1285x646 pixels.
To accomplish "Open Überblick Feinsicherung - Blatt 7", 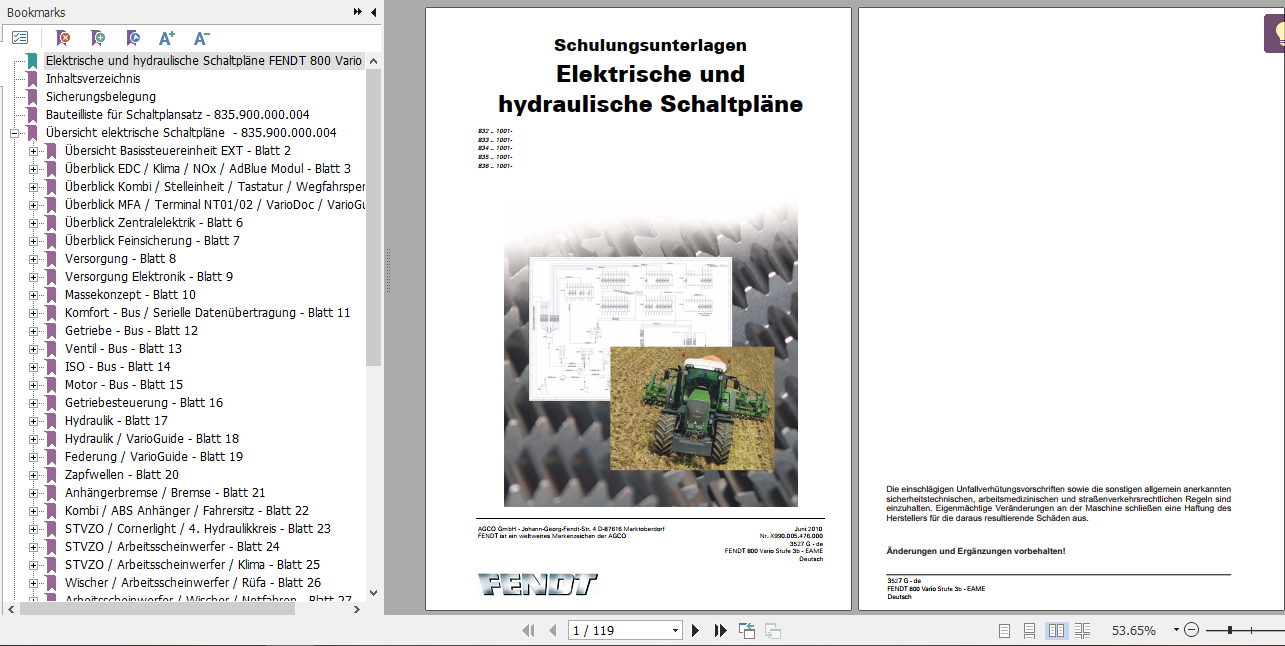I will click(152, 241).
